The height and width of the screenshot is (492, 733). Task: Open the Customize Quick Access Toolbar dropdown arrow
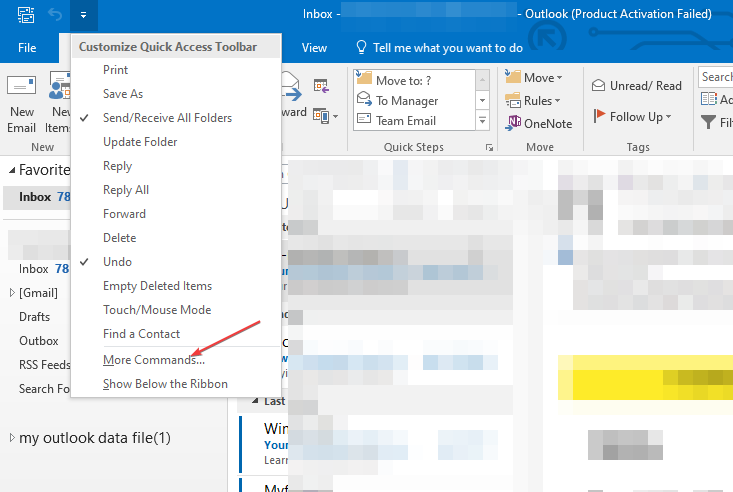pos(84,15)
